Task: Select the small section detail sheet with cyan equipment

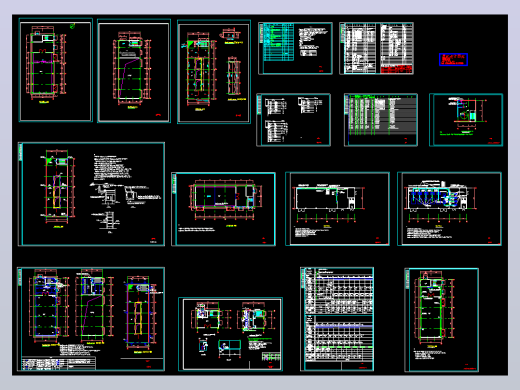Action: coord(466,120)
